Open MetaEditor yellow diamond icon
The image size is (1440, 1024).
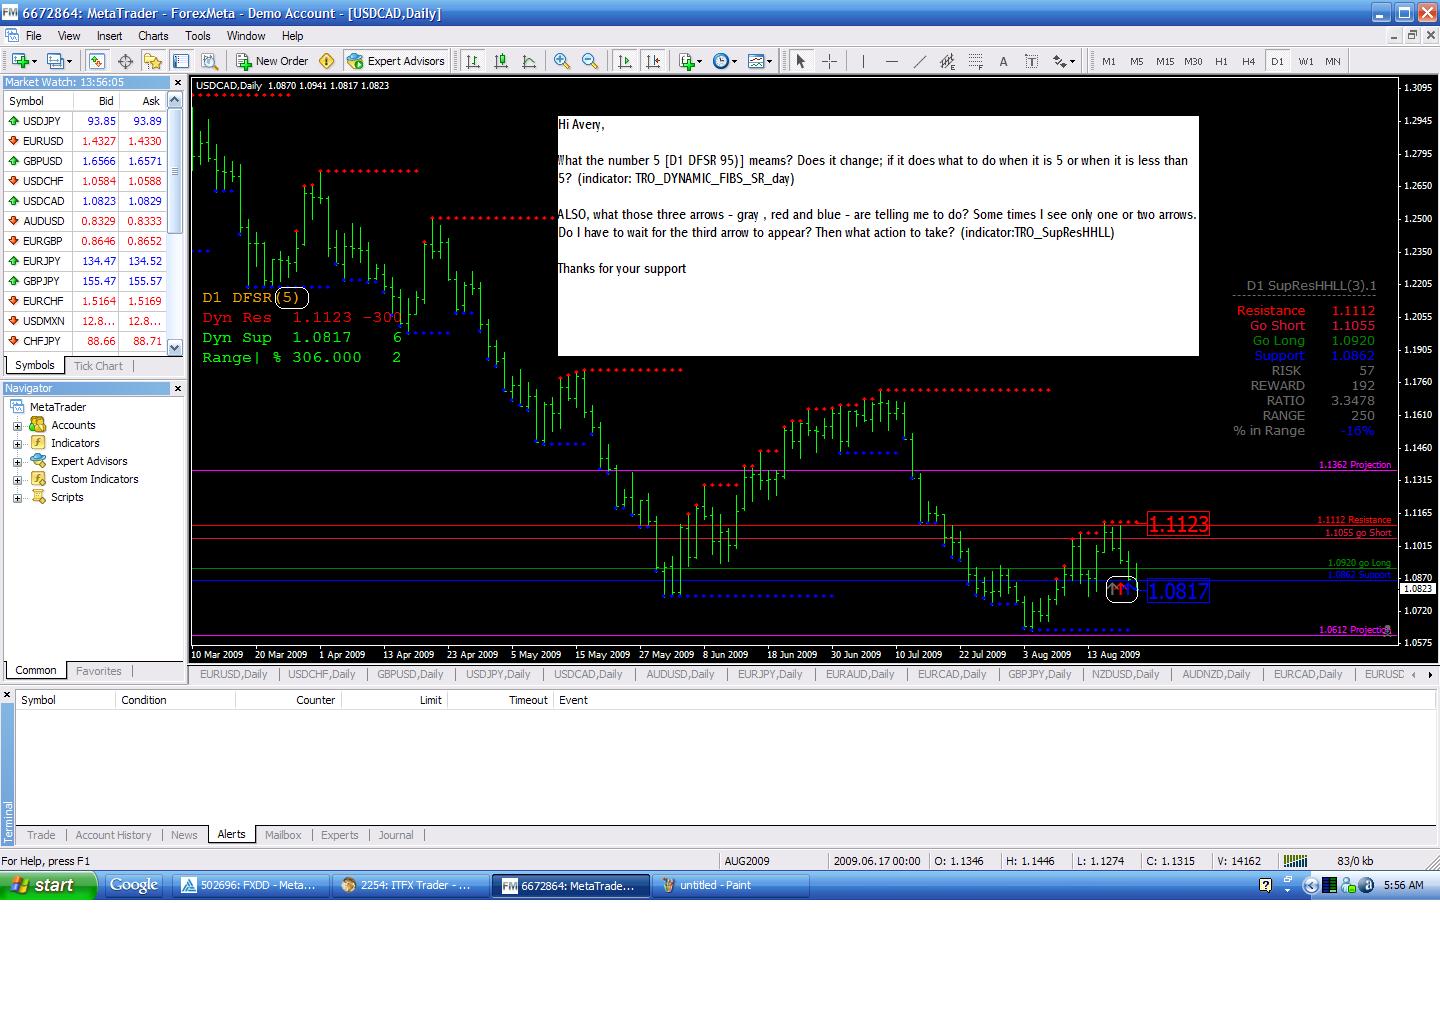(x=326, y=61)
